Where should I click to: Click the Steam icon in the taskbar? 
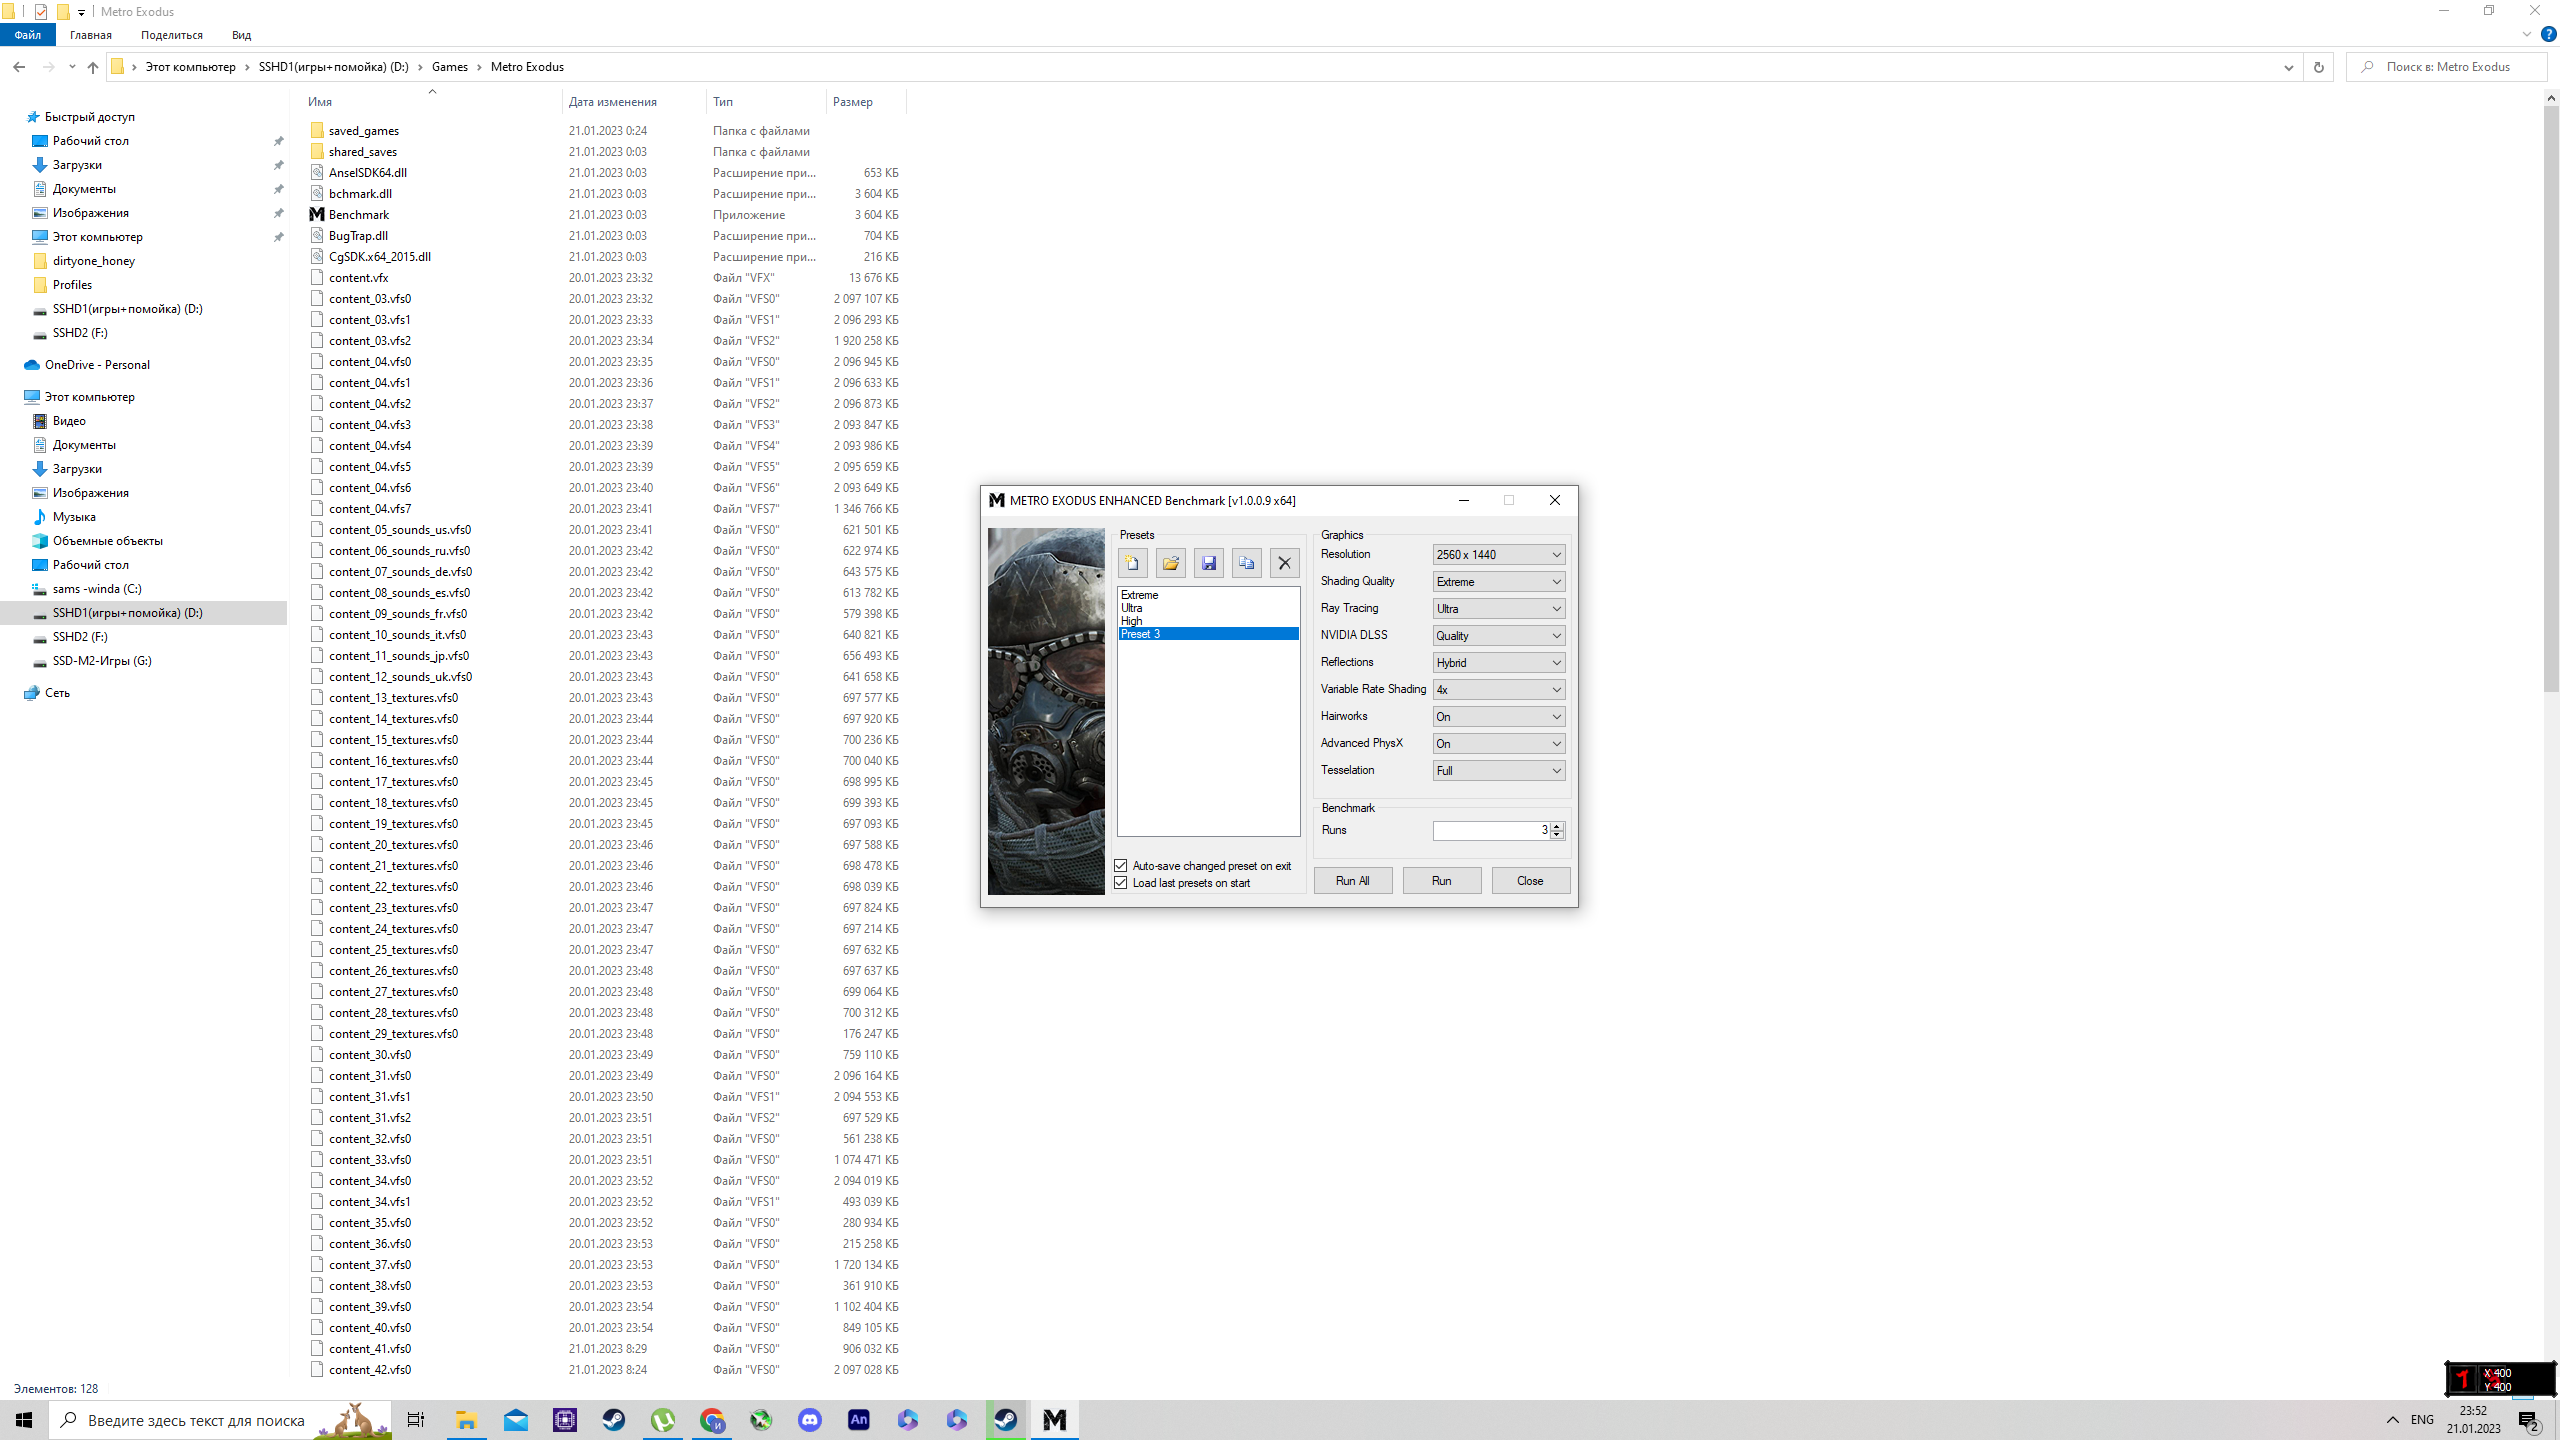[613, 1419]
